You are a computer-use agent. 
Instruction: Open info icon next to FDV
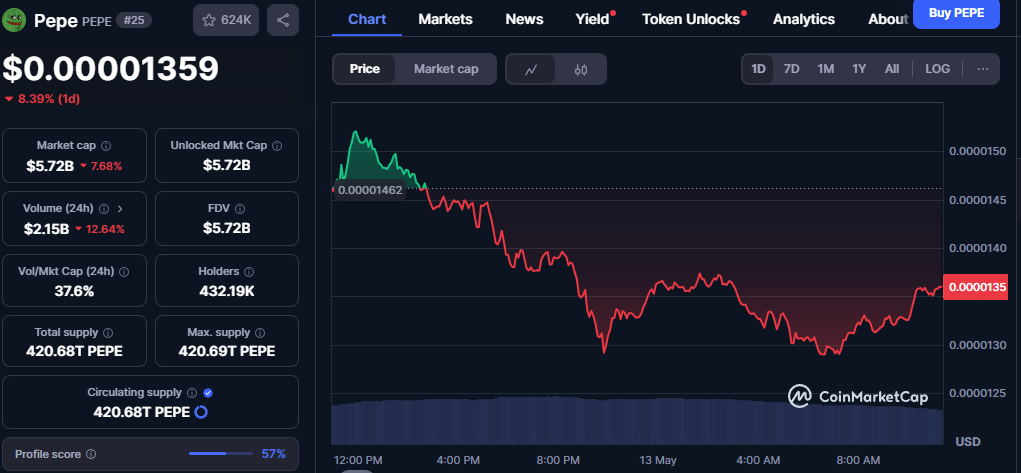pyautogui.click(x=240, y=208)
